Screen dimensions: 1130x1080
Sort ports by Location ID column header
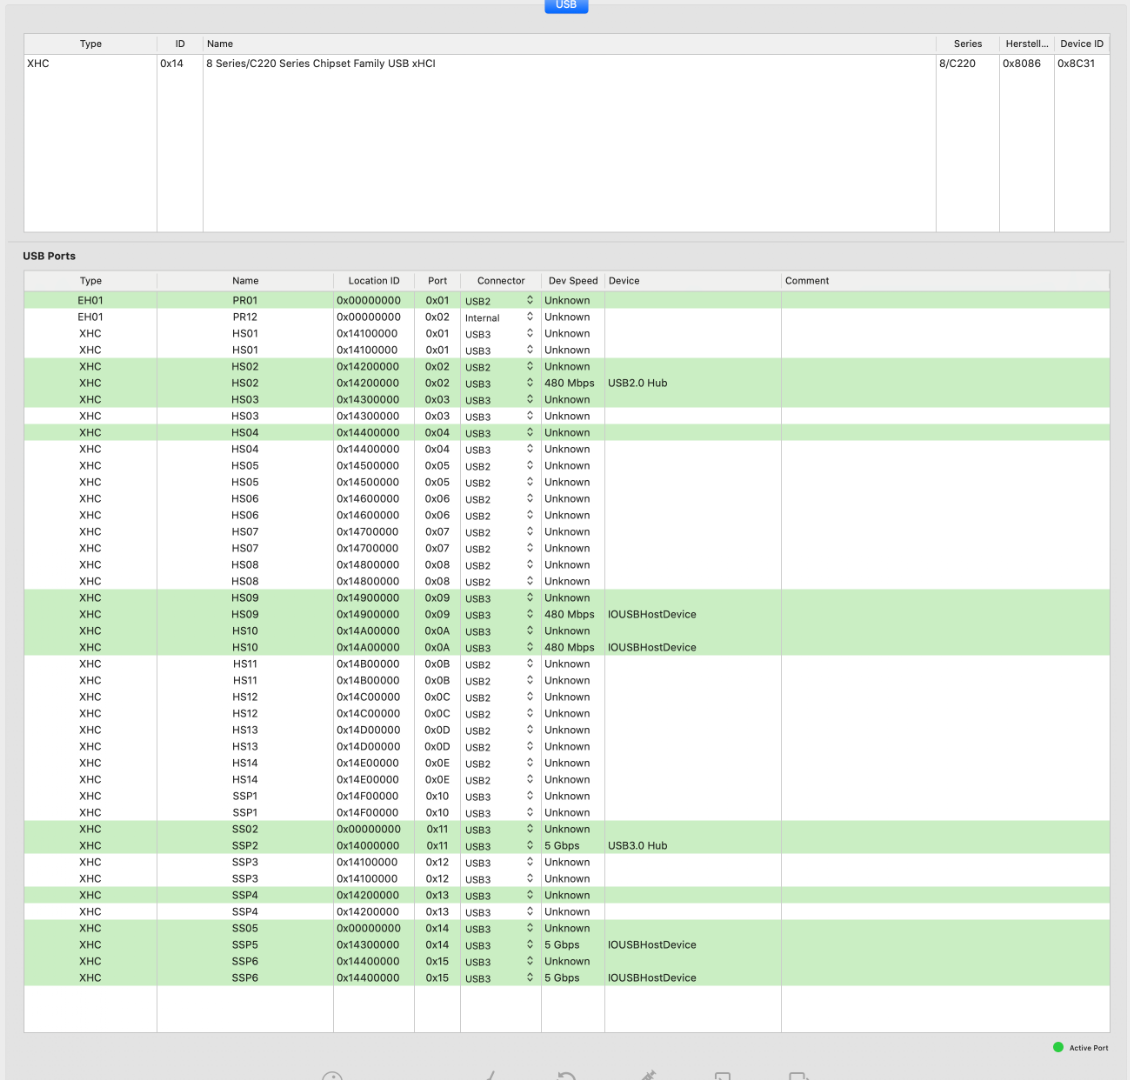(373, 281)
